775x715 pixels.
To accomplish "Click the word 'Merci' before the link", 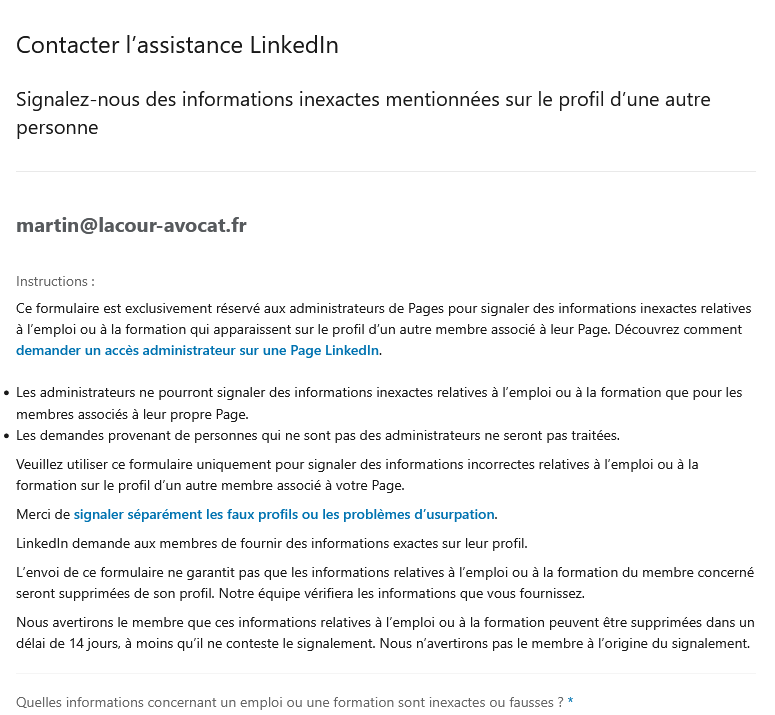I will [35, 514].
